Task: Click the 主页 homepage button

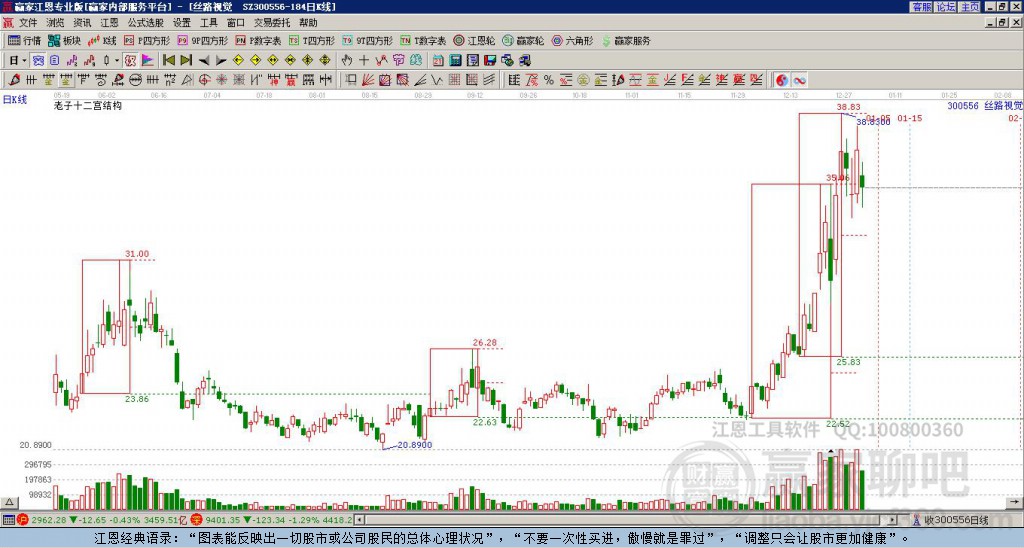Action: [970, 7]
